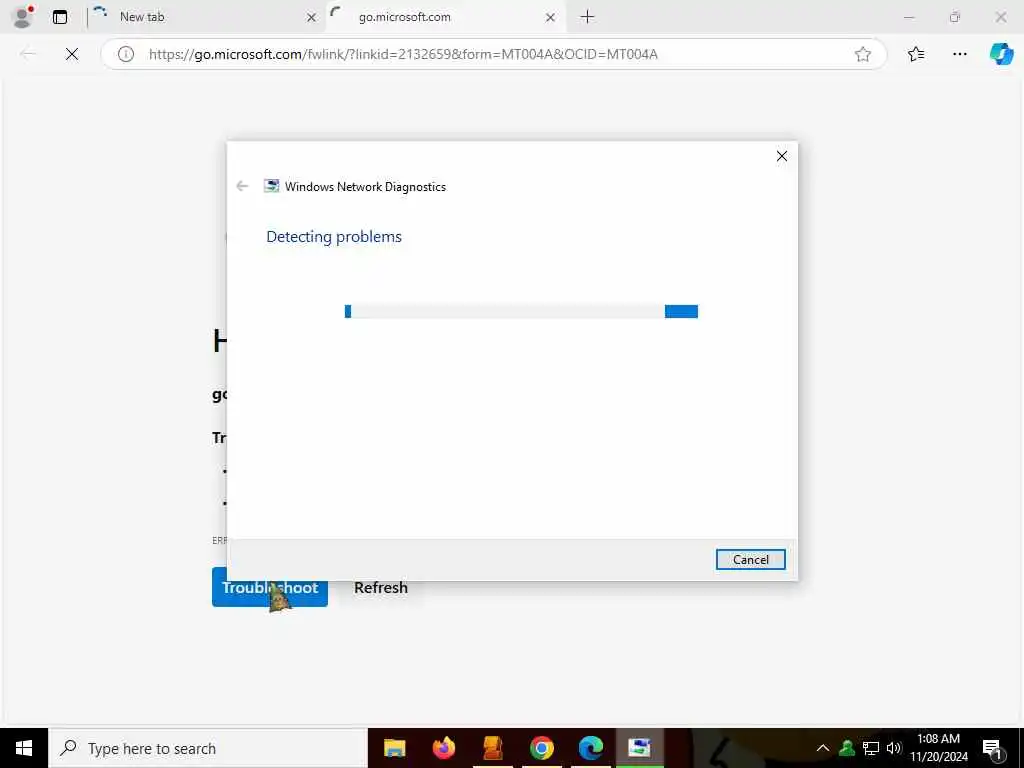The image size is (1024, 768).
Task: Open the Edge profile icon
Action: (x=23, y=17)
